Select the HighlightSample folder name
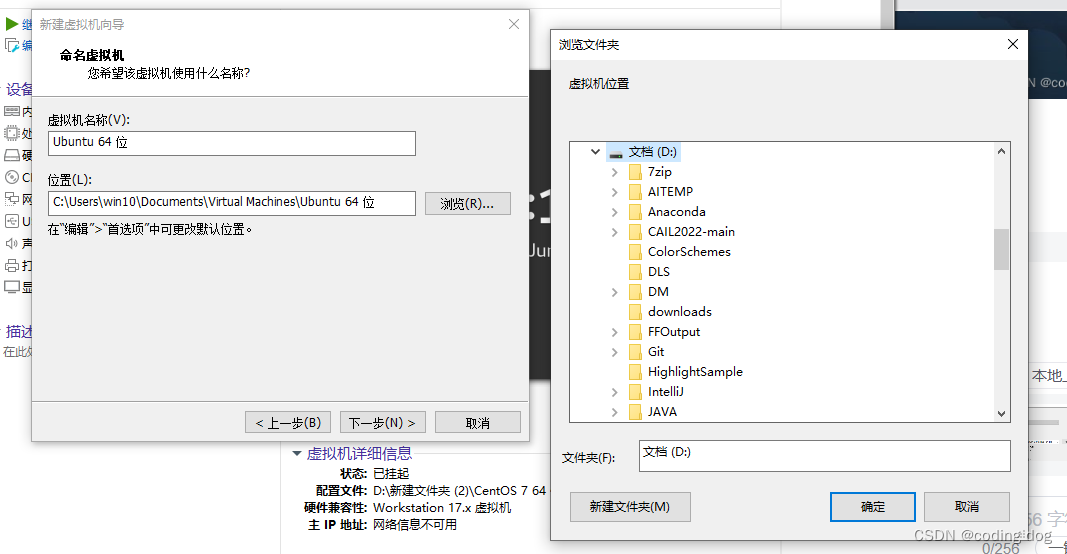The image size is (1067, 554). tap(695, 372)
